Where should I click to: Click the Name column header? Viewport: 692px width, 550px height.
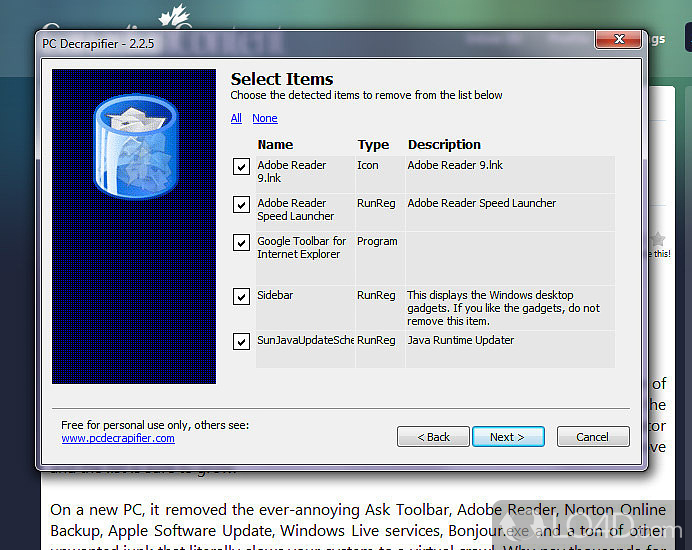pos(275,145)
